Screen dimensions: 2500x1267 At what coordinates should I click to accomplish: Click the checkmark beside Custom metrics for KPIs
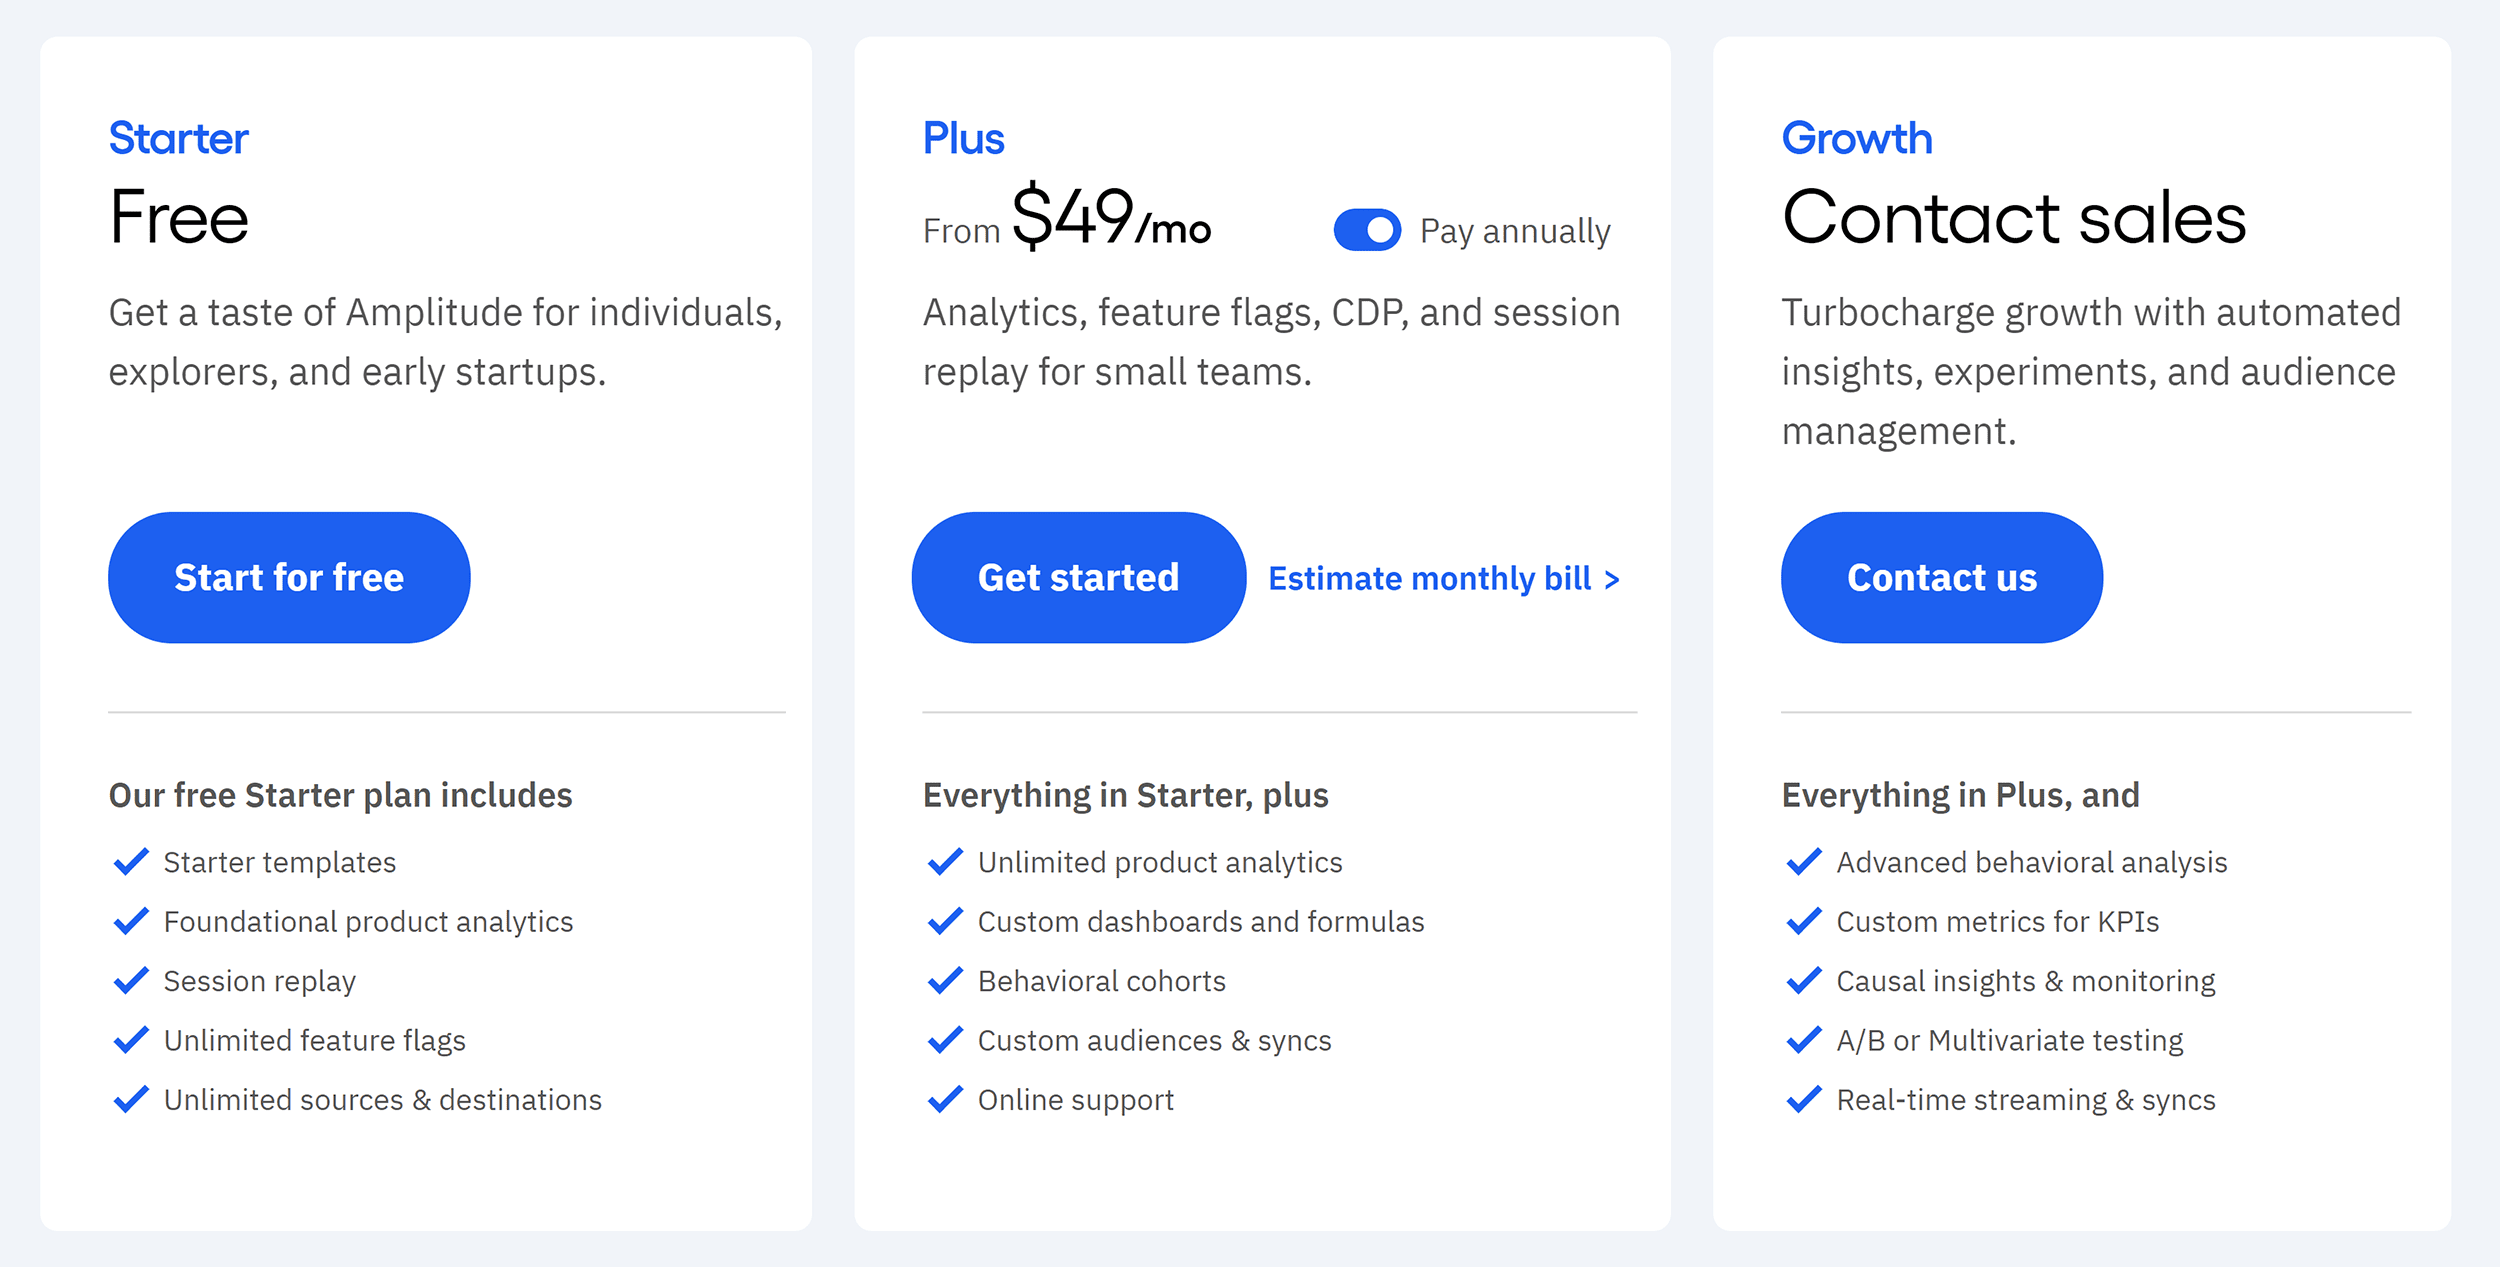[1803, 922]
